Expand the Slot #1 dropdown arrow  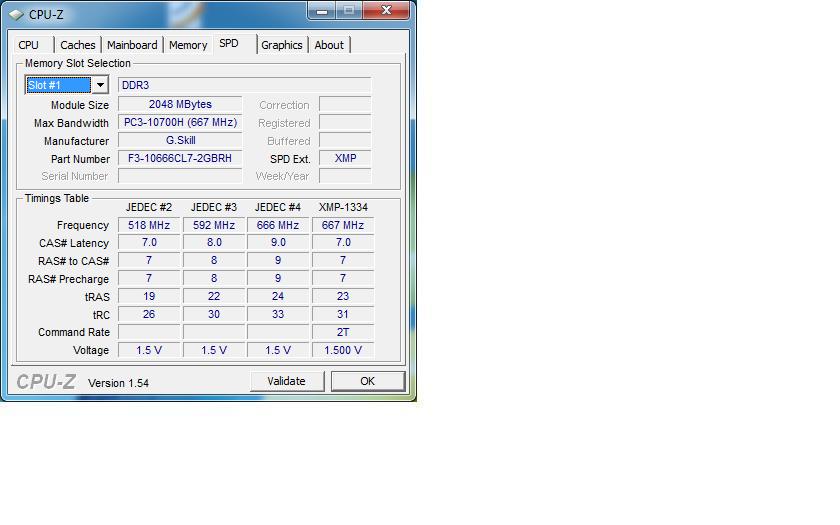(100, 85)
